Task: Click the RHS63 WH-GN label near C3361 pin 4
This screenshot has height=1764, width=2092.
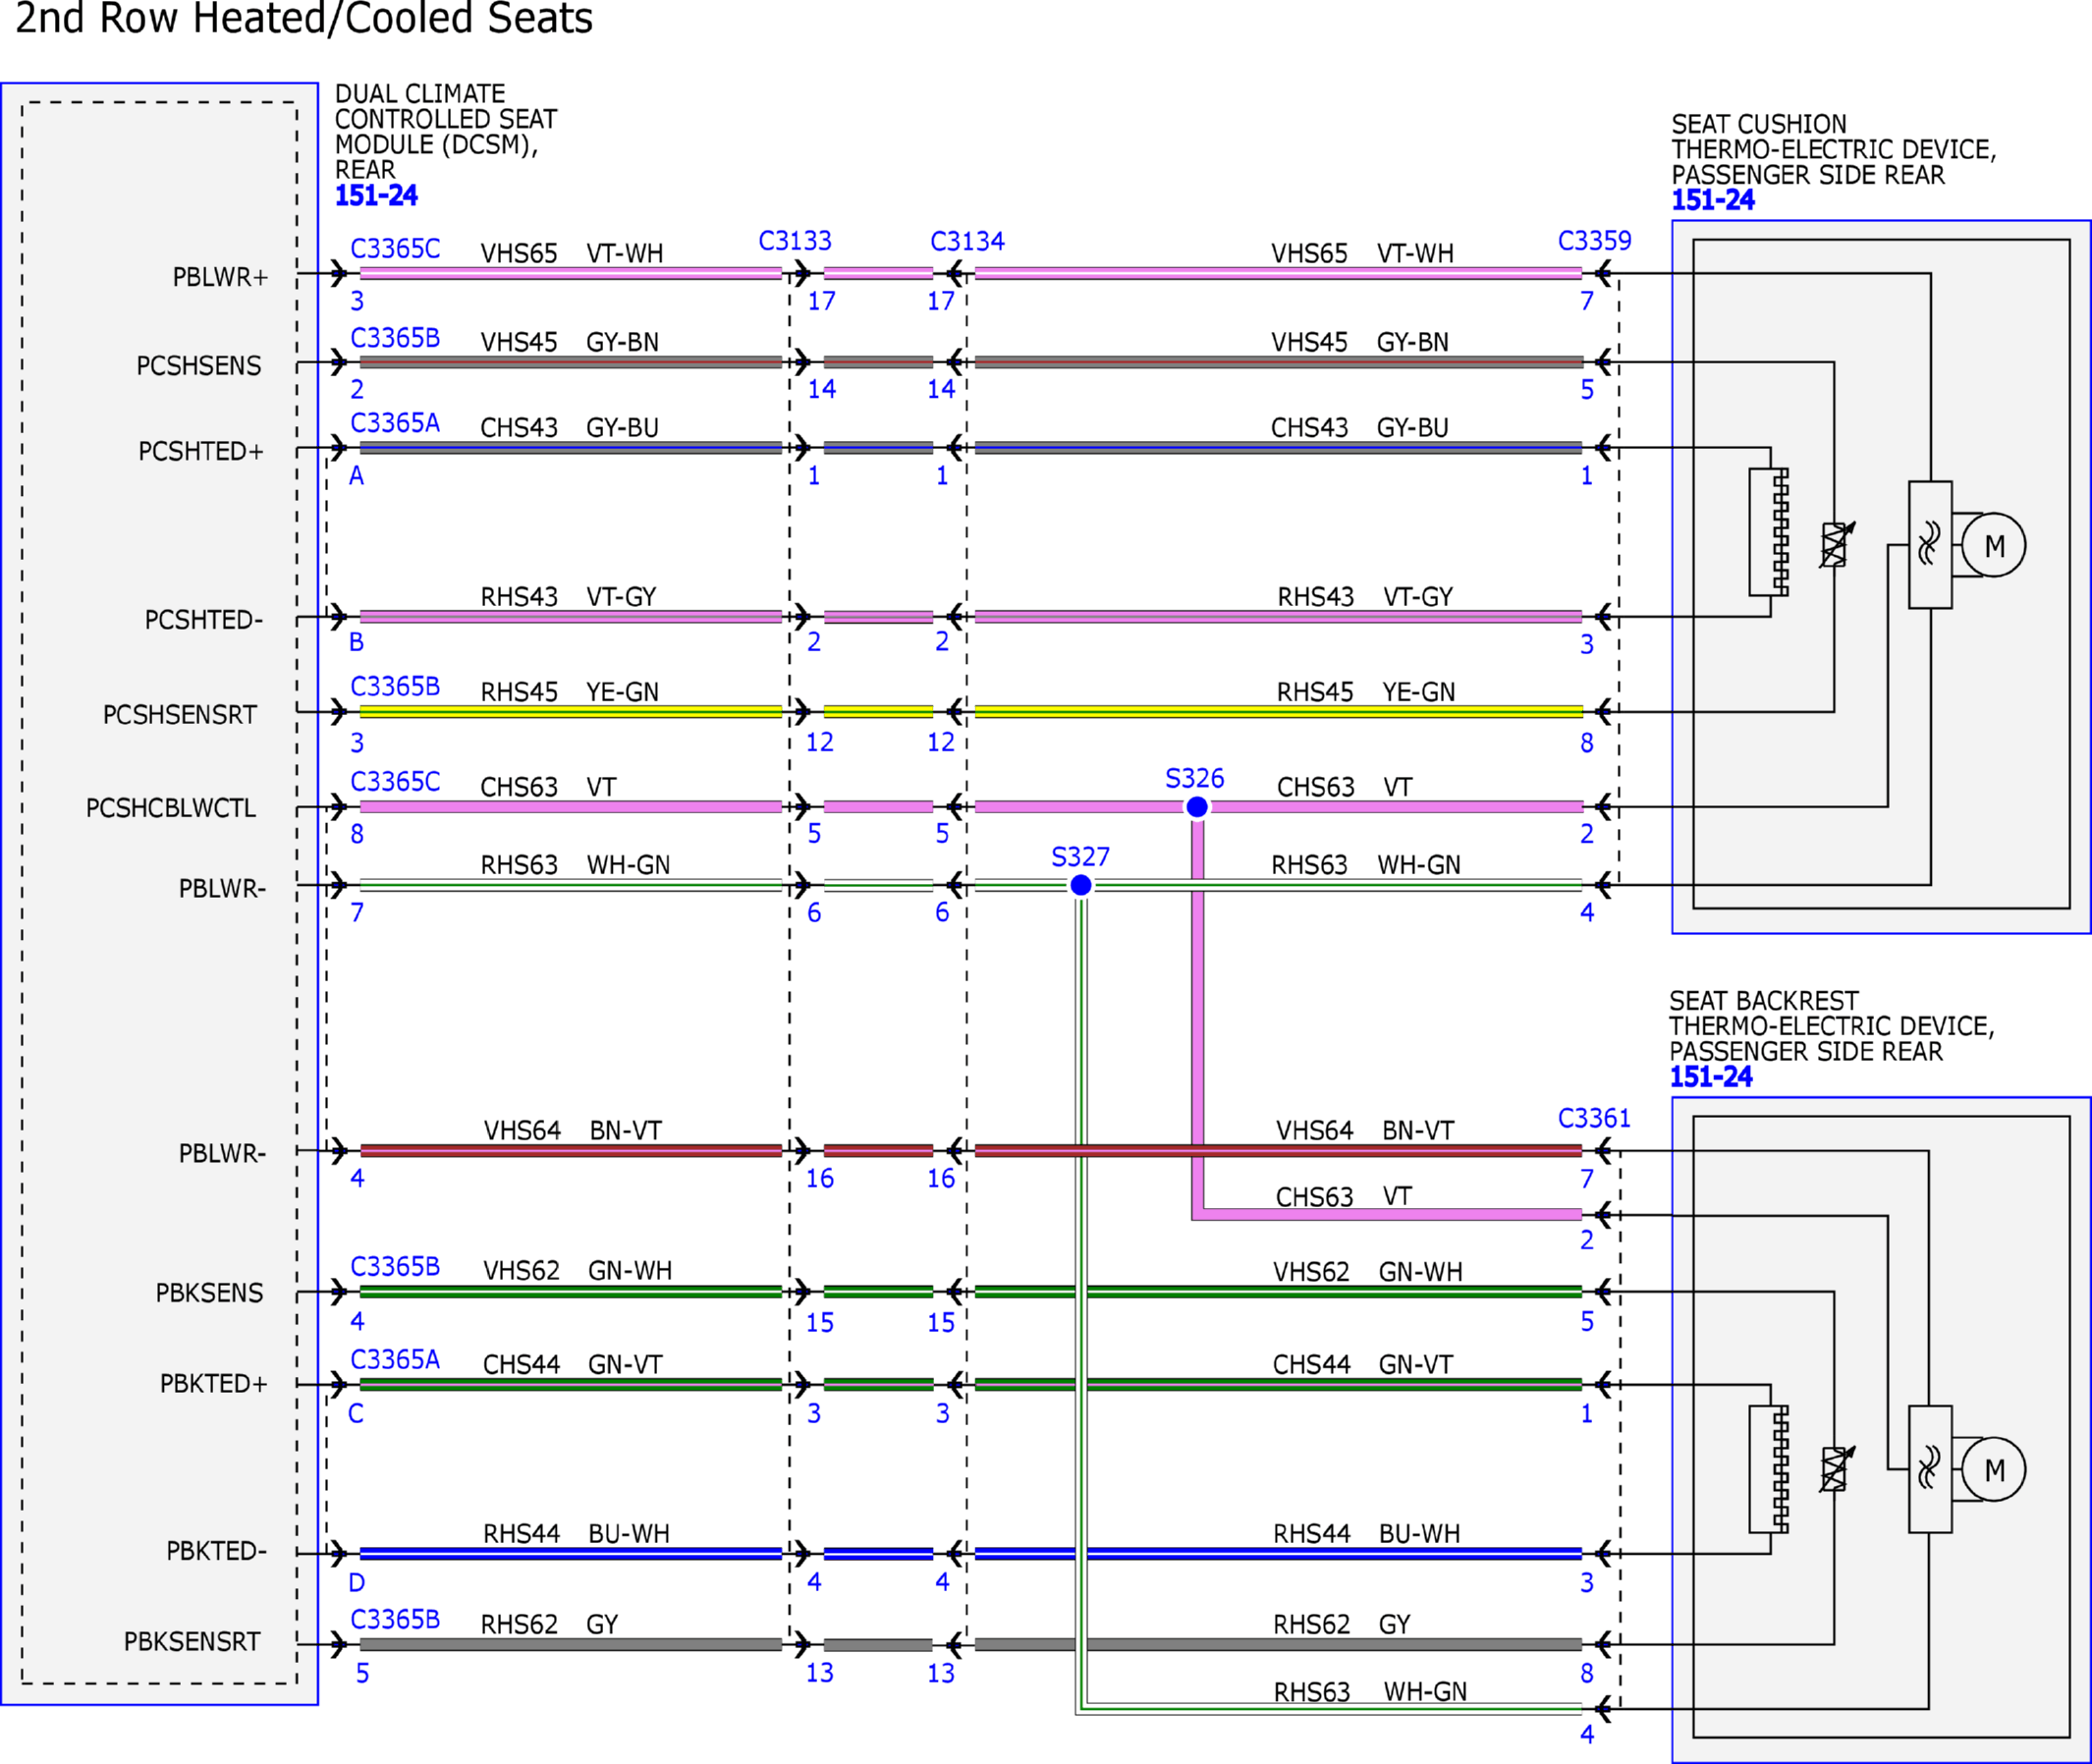Action: [1370, 1692]
